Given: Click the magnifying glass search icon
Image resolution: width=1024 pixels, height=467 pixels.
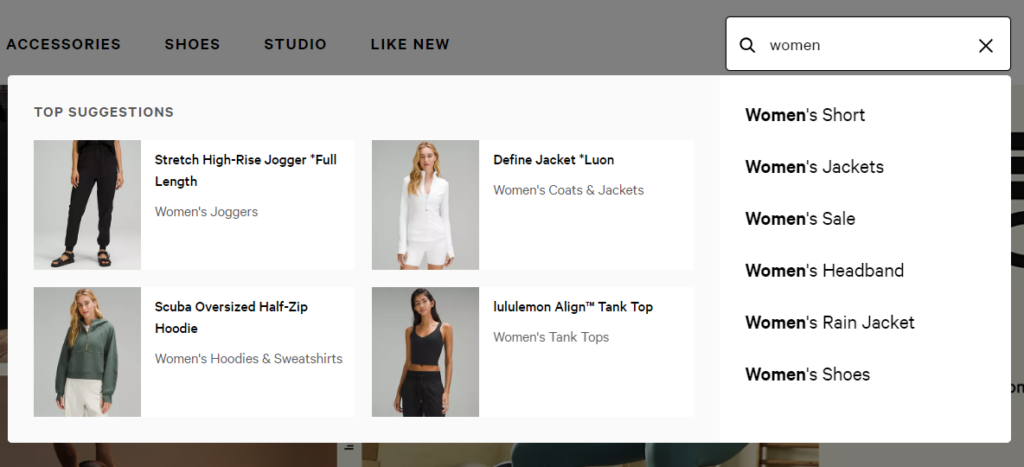Looking at the screenshot, I should pos(747,45).
